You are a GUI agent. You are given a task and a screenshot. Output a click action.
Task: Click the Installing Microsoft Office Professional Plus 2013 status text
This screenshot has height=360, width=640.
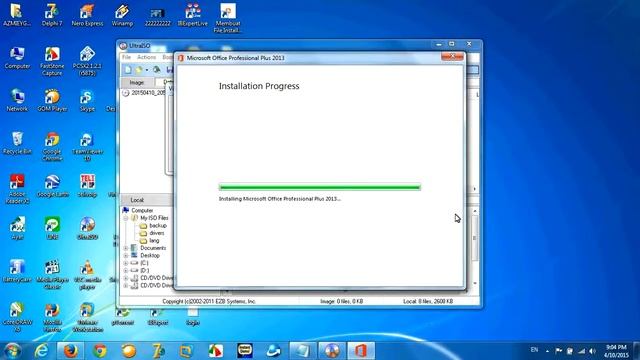(280, 199)
